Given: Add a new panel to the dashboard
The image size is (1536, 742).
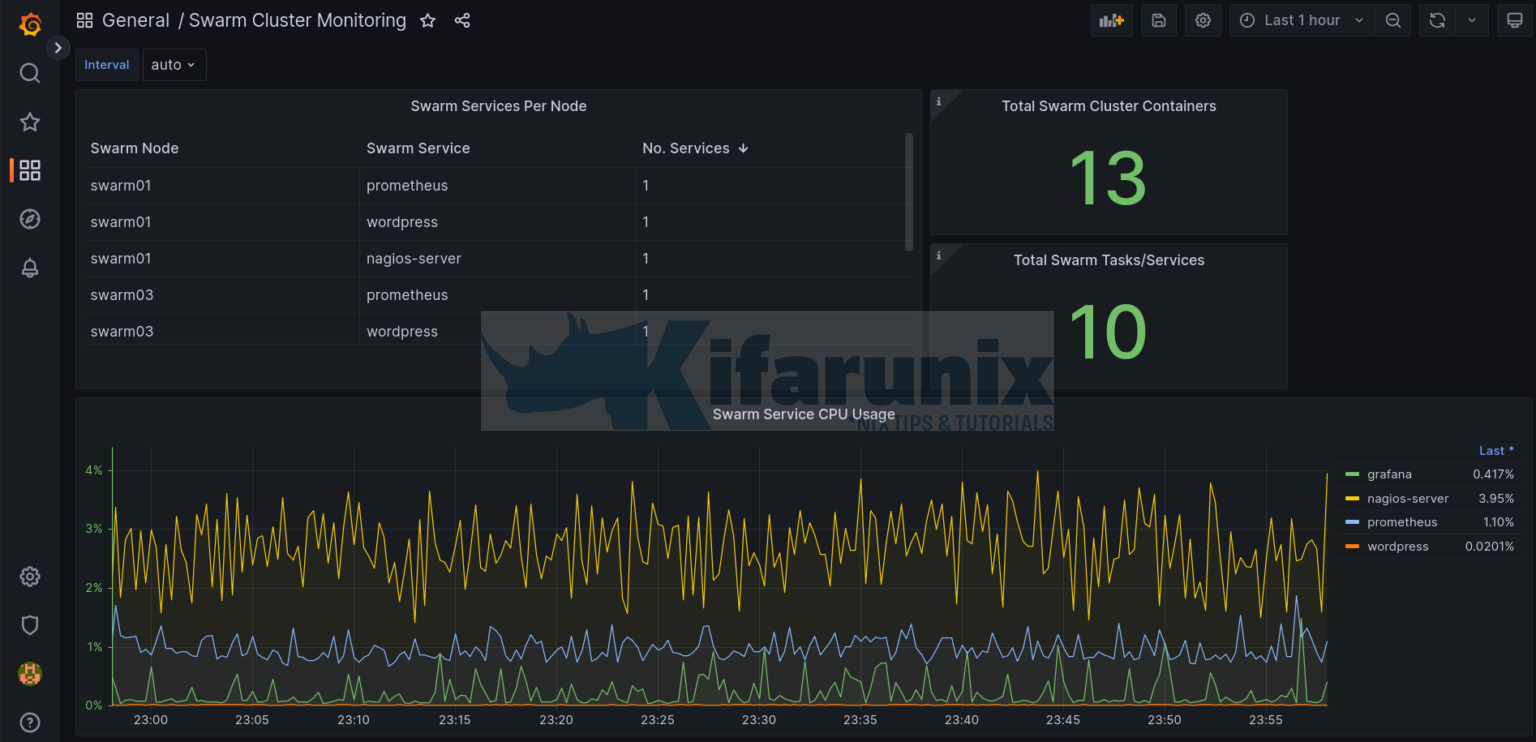Looking at the screenshot, I should 1112,20.
